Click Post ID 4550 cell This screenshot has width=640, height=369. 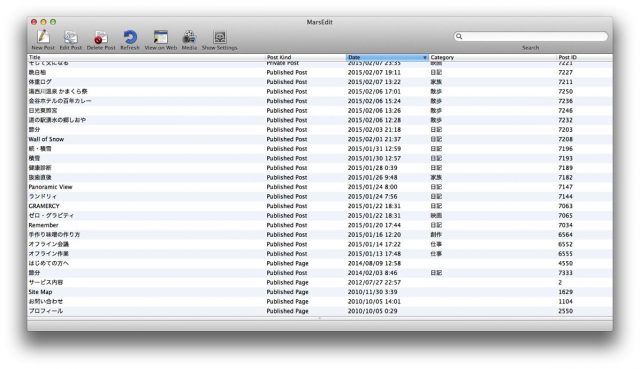(565, 263)
